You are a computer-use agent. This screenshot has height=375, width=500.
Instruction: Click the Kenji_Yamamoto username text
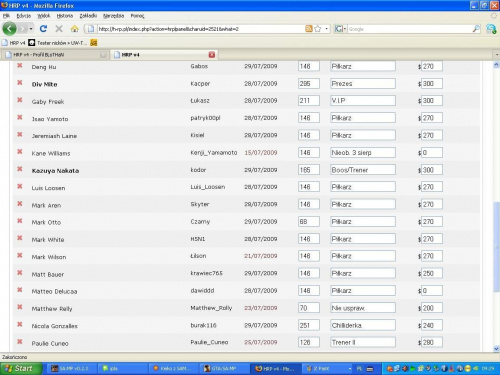(x=214, y=153)
